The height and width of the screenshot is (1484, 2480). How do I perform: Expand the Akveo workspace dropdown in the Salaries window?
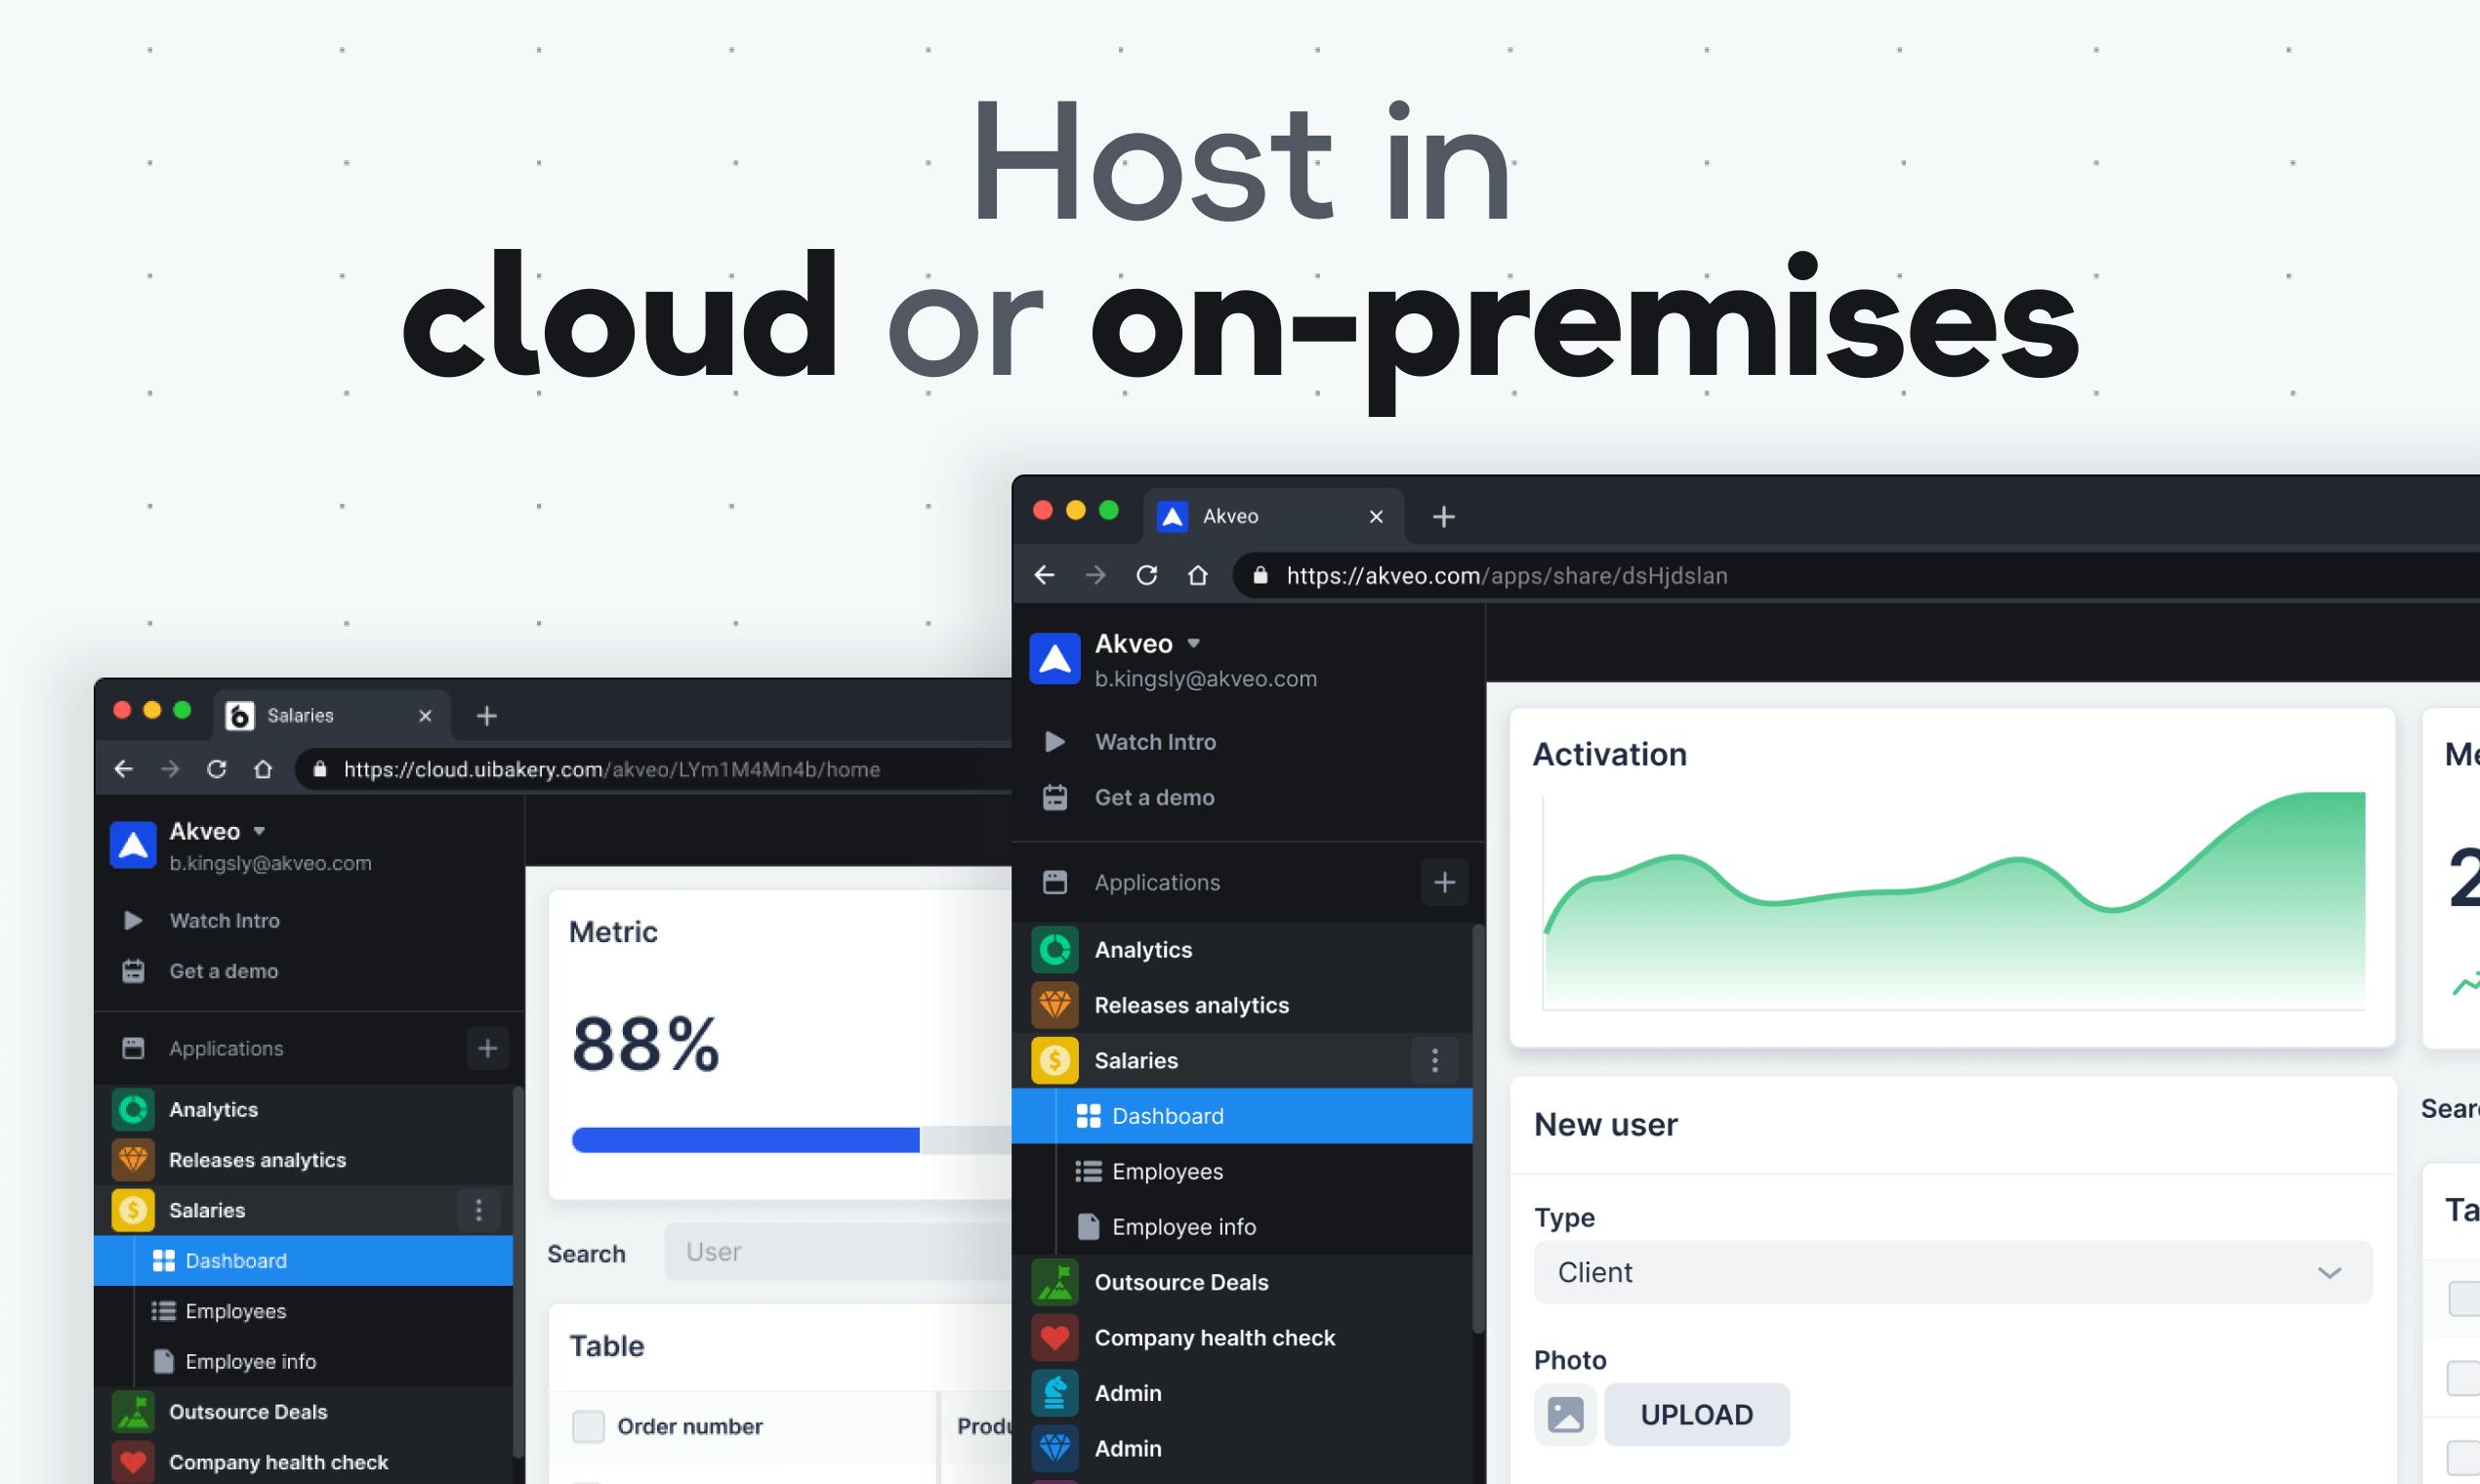tap(260, 831)
